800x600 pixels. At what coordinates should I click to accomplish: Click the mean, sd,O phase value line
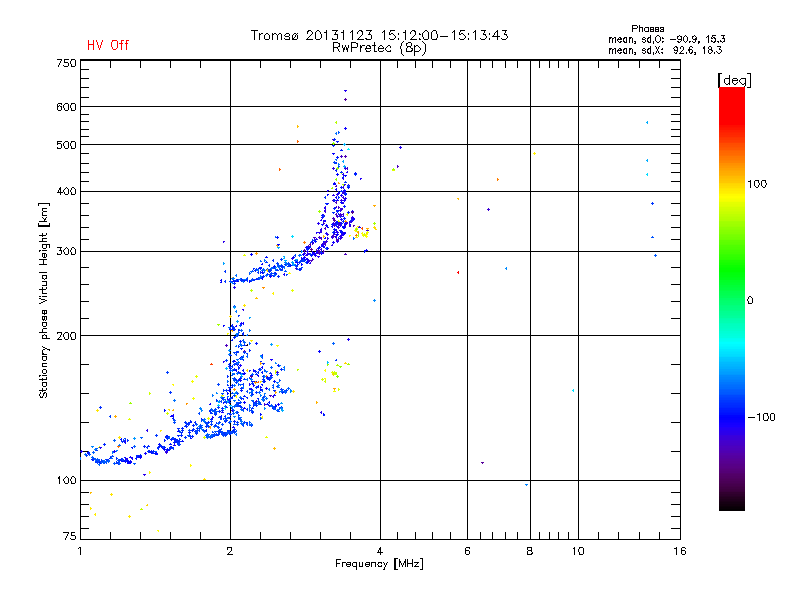click(x=666, y=39)
